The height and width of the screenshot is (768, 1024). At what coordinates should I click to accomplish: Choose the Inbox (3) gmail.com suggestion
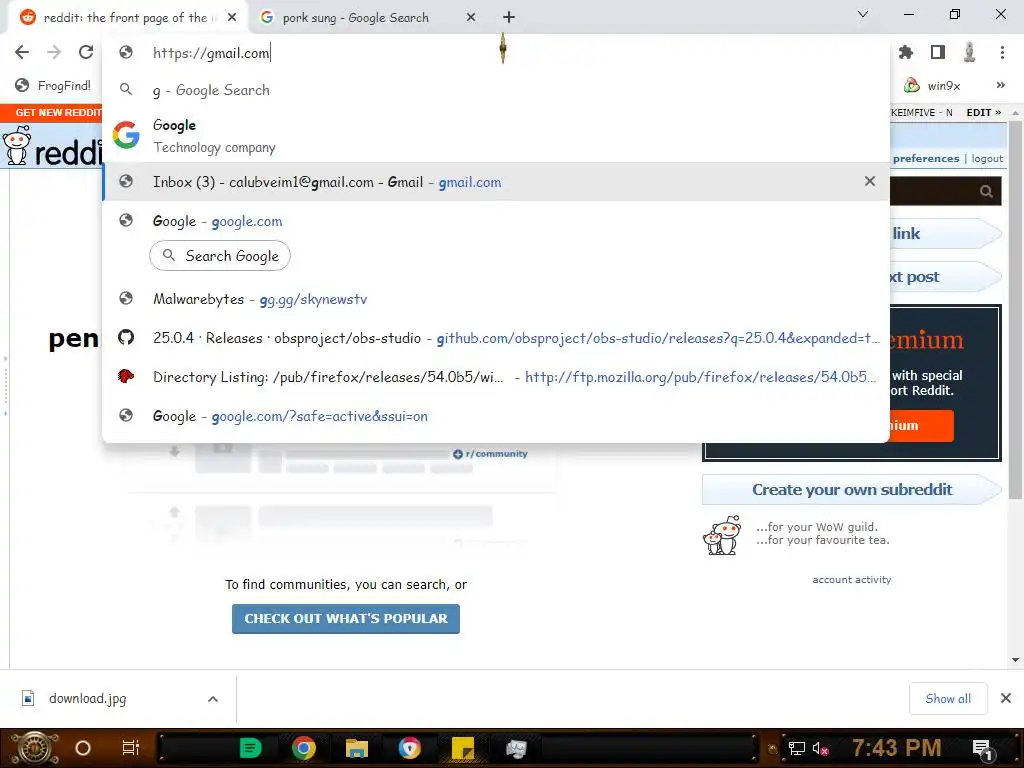[x=496, y=182]
